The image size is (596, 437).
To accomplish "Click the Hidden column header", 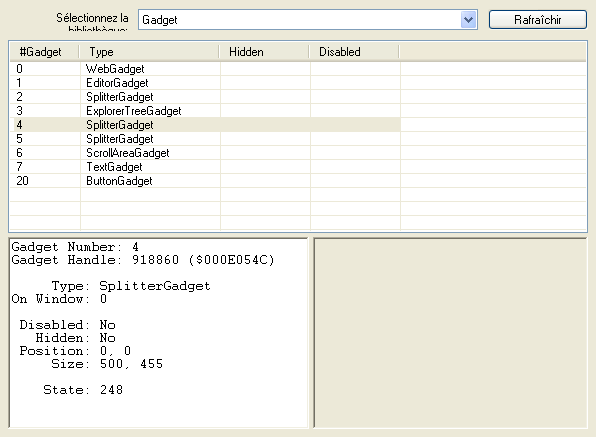I will click(264, 52).
